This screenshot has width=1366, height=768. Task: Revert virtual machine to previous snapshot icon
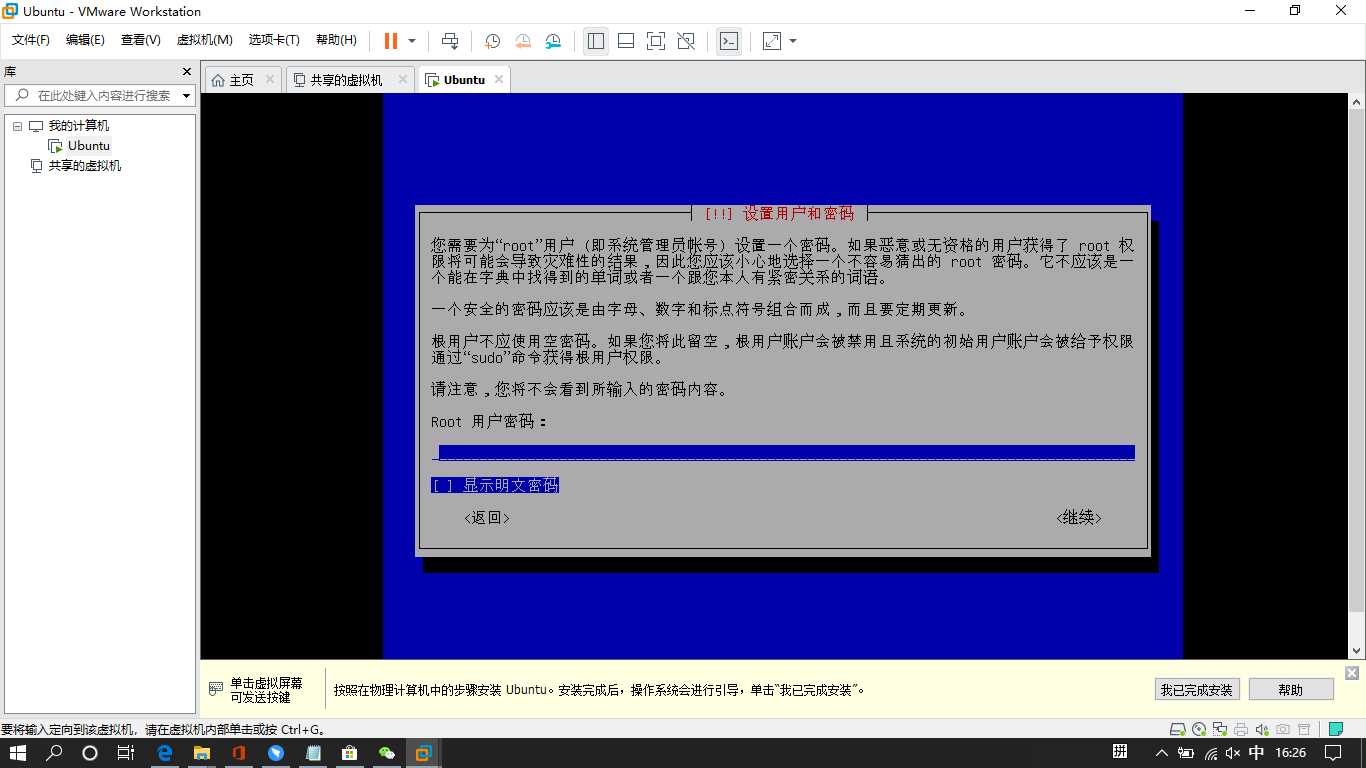point(523,41)
